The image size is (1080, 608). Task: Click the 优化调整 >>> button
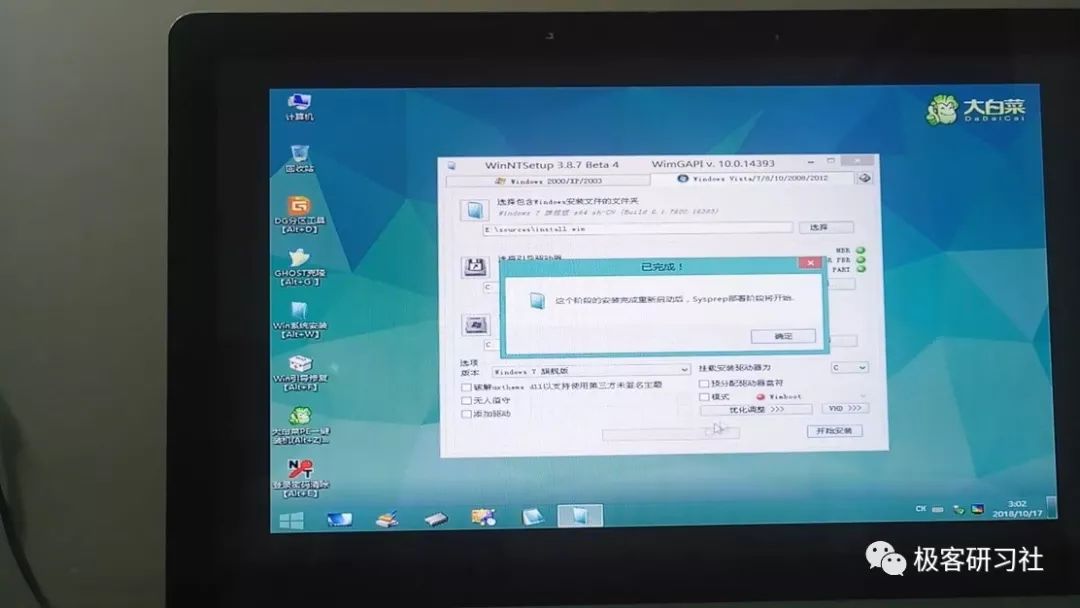pyautogui.click(x=756, y=409)
